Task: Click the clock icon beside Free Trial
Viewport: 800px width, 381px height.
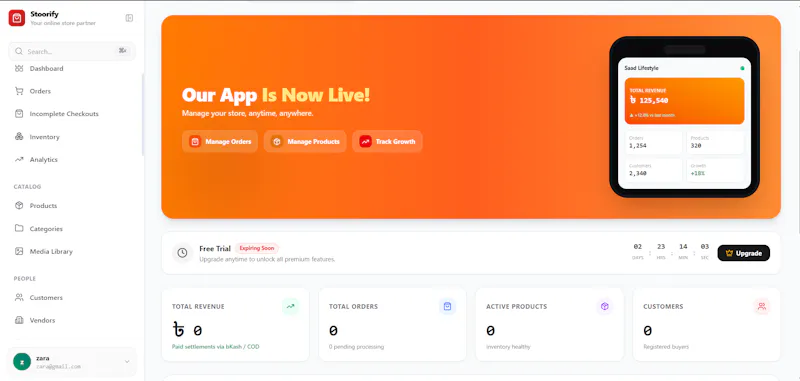Action: pos(182,252)
